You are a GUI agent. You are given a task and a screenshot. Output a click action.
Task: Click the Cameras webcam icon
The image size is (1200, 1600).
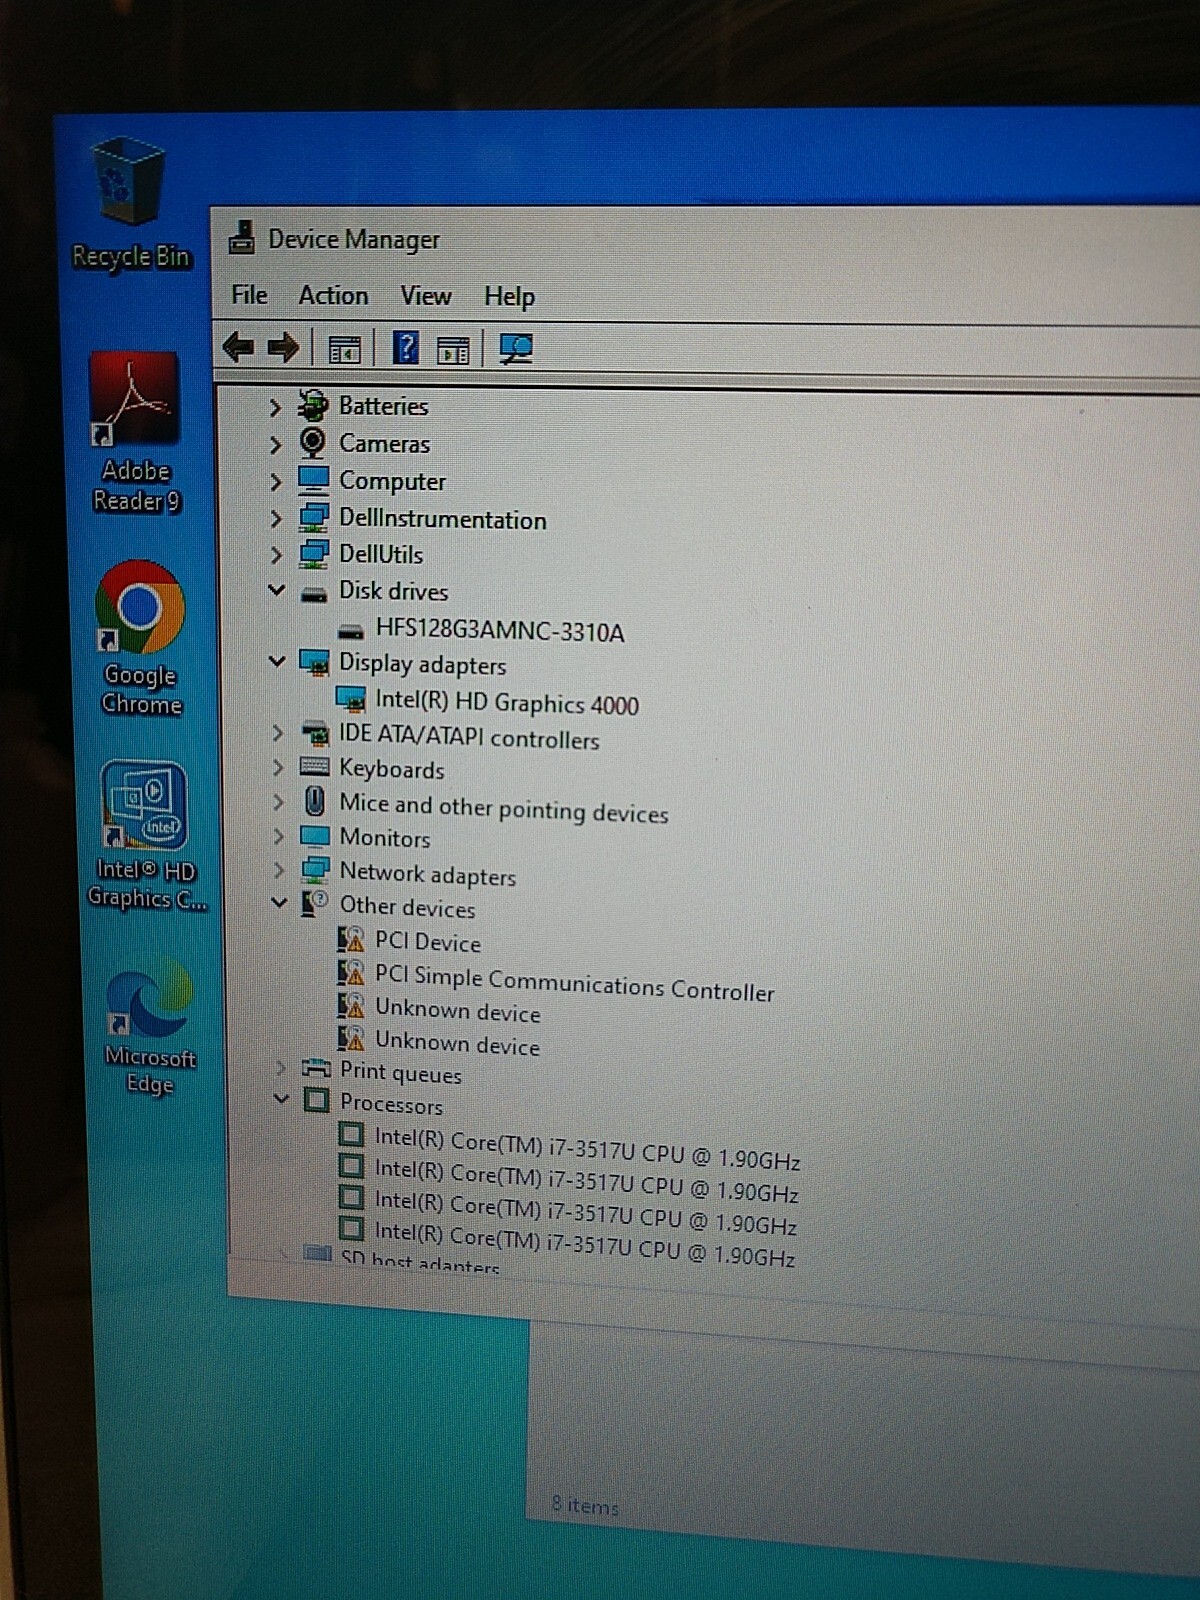pyautogui.click(x=313, y=442)
